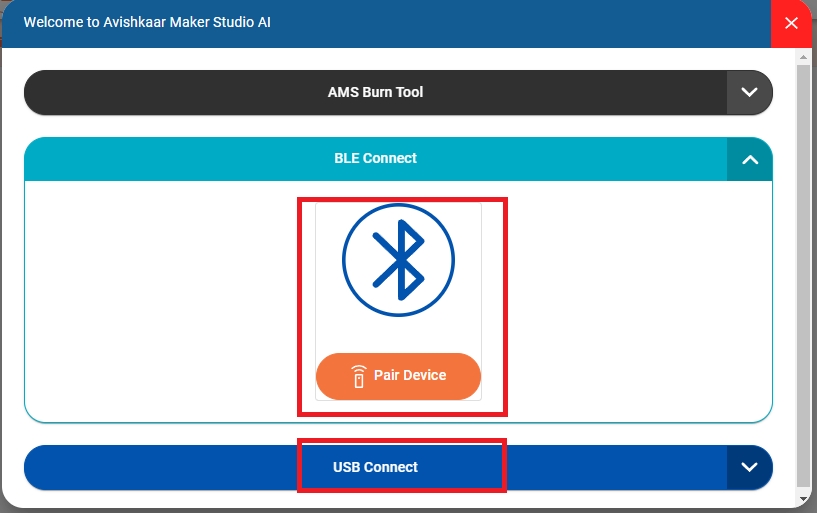Click the Pair Device button
817x513 pixels.
(x=398, y=376)
